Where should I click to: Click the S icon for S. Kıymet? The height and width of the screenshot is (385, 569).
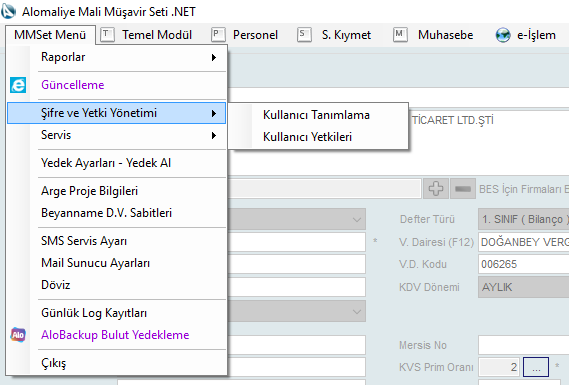point(304,35)
